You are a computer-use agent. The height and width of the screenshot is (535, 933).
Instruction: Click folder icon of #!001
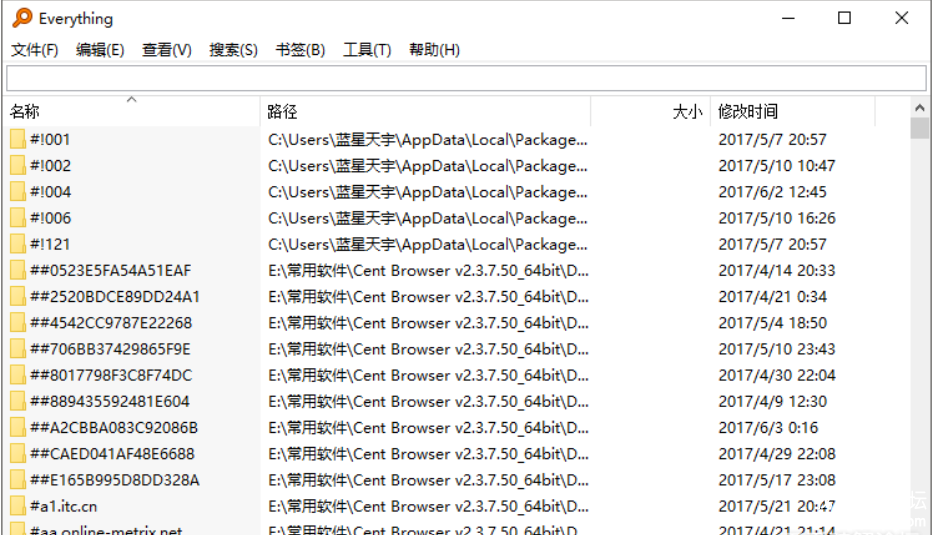coord(18,139)
